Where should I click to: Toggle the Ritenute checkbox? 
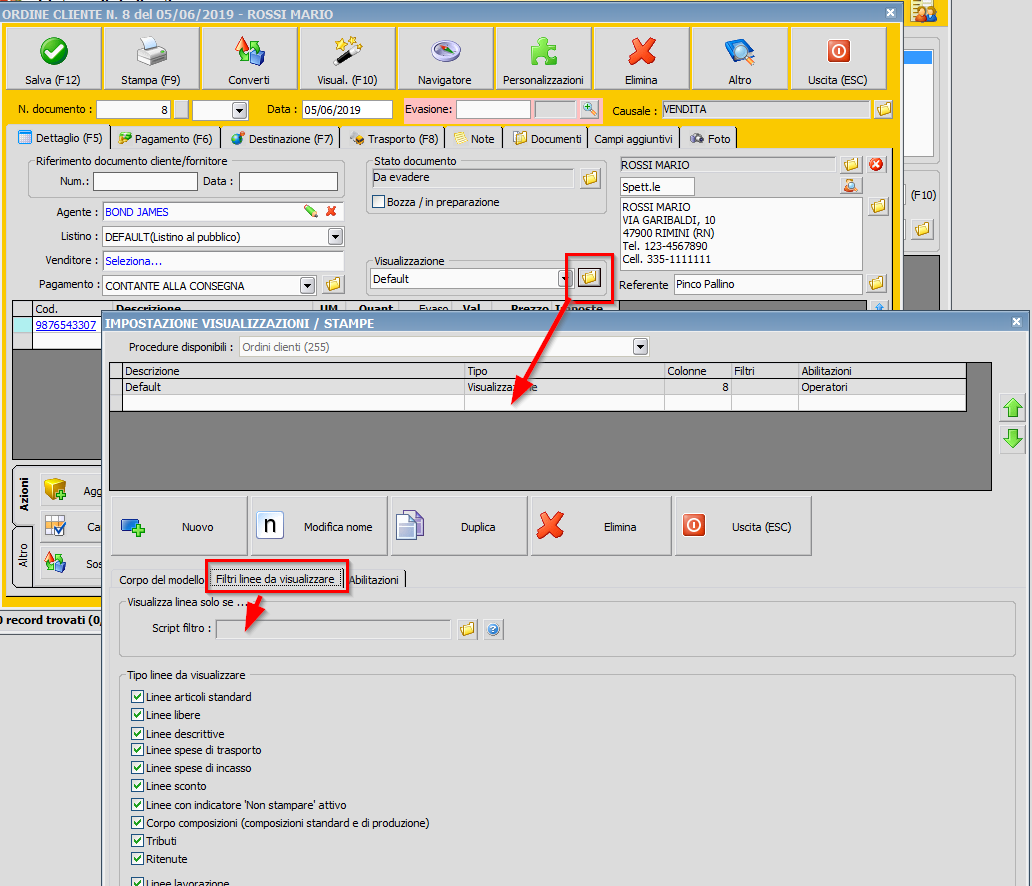138,858
